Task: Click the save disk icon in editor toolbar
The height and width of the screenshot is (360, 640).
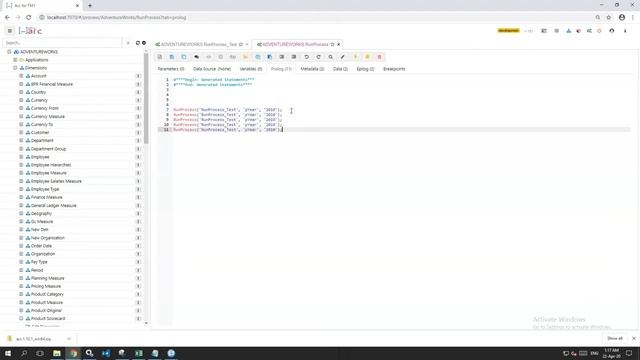Action: tap(172, 57)
